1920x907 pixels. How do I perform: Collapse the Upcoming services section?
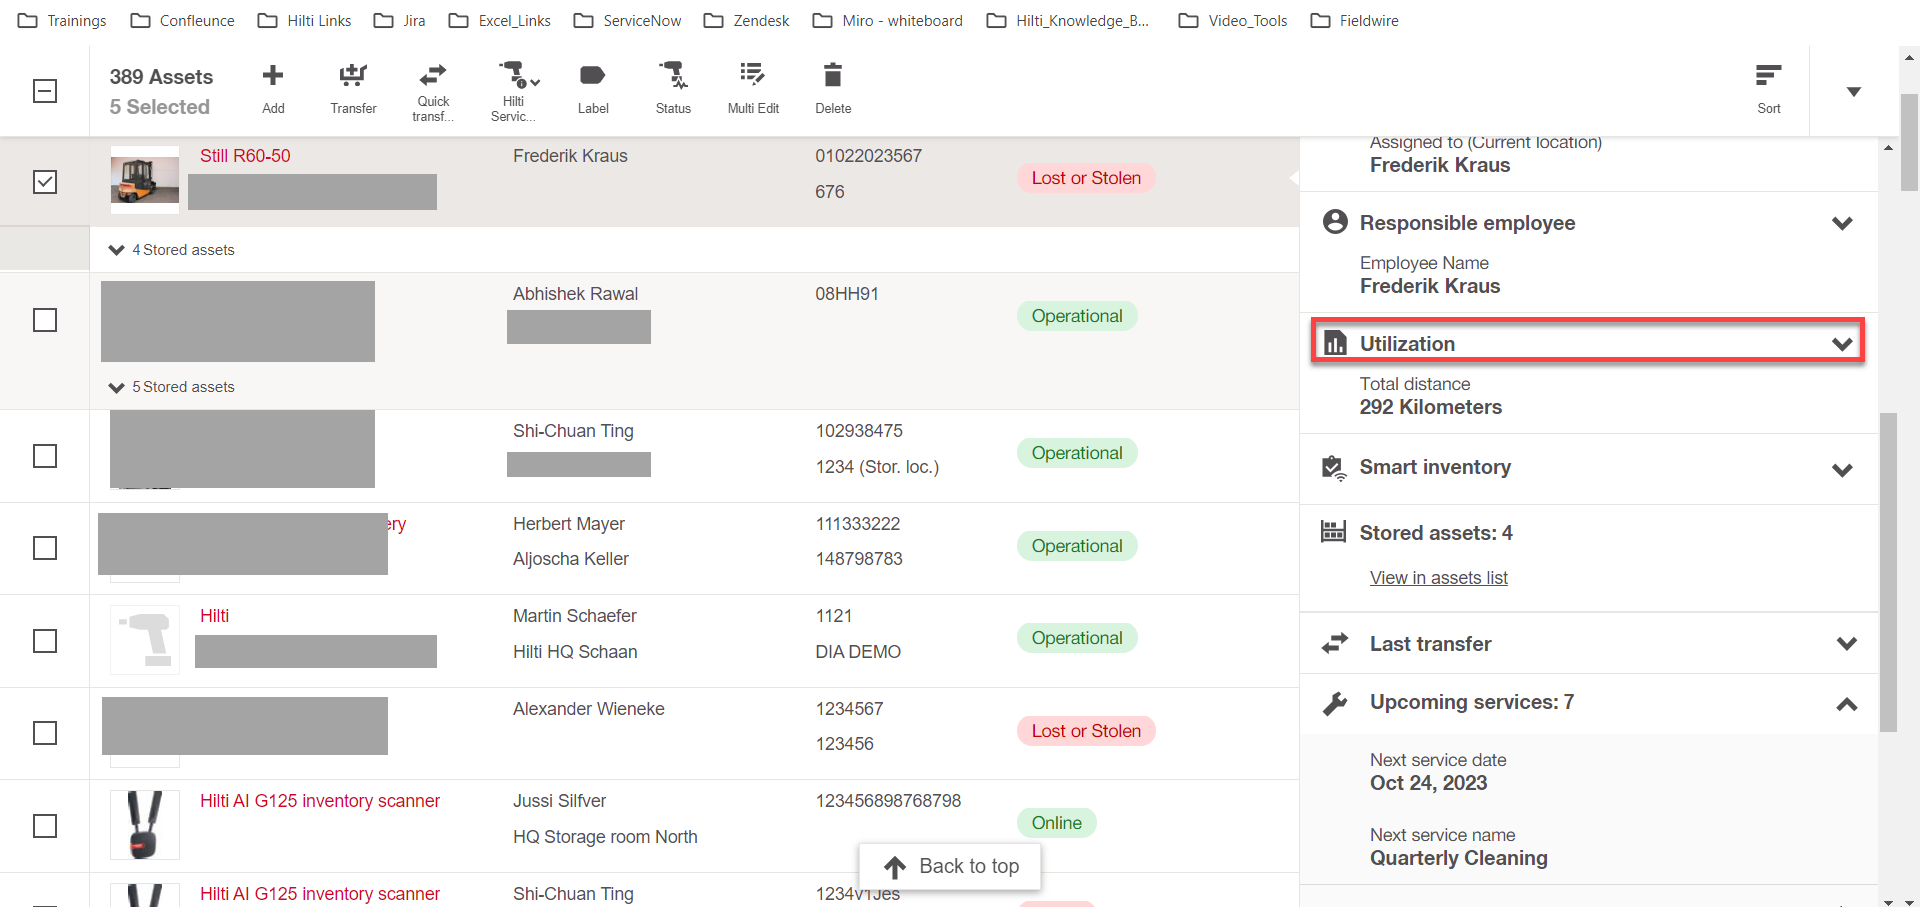(1846, 705)
